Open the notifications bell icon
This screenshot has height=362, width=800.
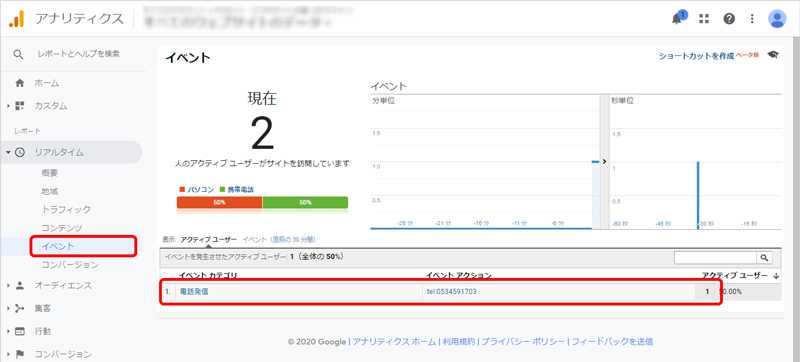pos(677,19)
